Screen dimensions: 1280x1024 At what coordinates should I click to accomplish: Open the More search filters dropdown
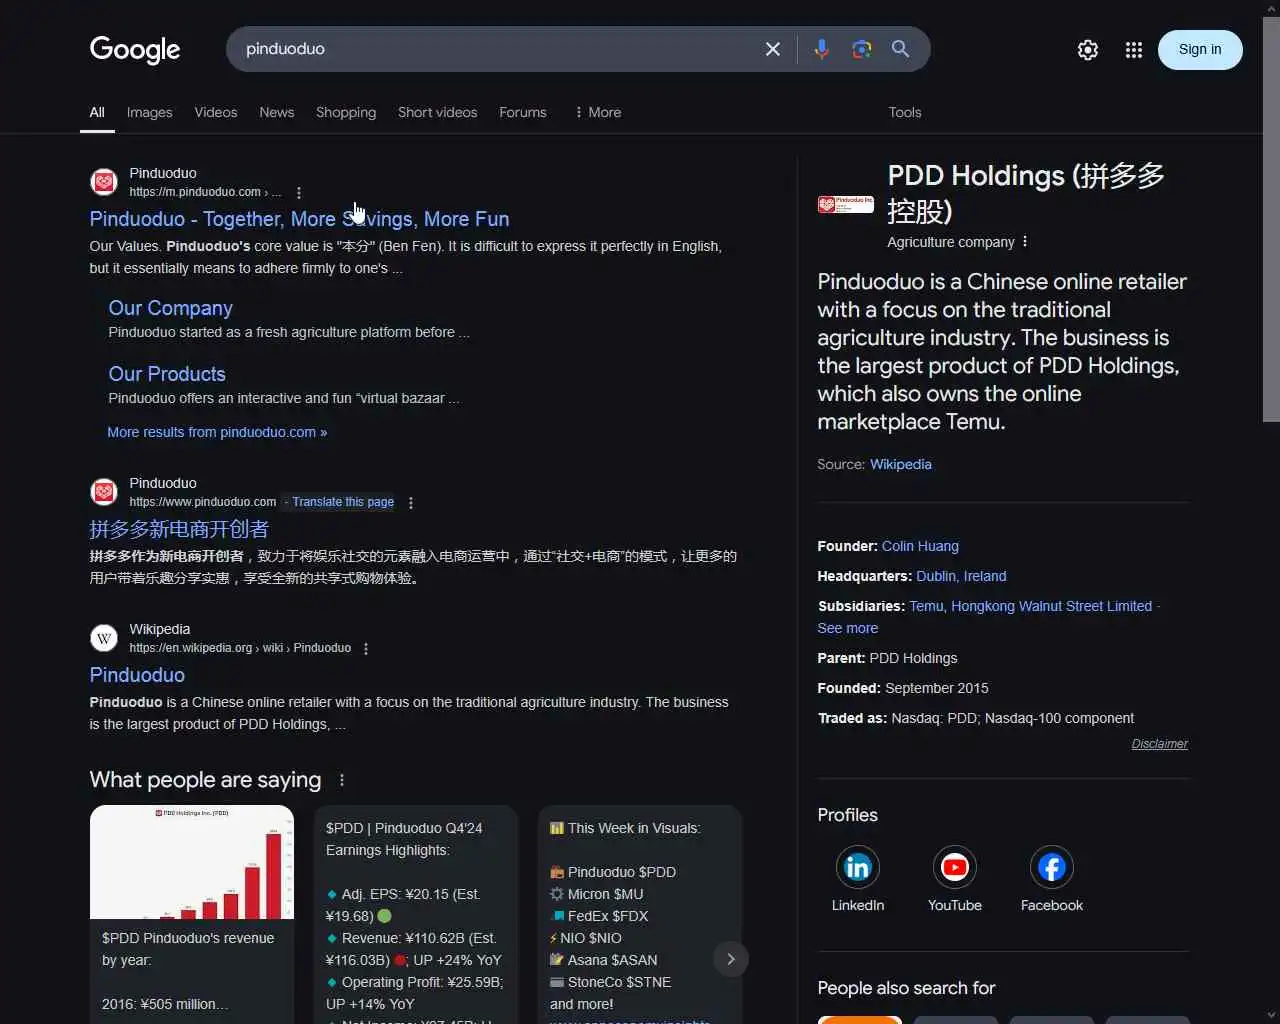598,112
